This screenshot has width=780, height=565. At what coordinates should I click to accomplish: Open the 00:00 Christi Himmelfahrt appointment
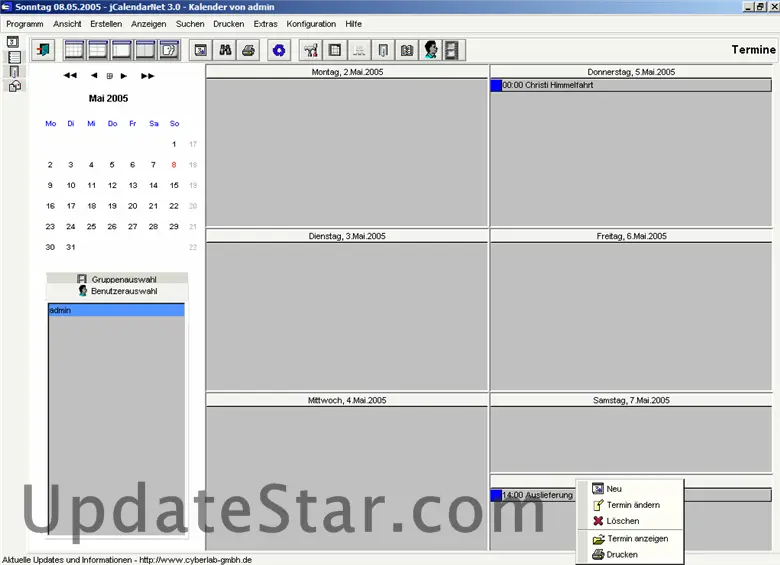coord(631,85)
